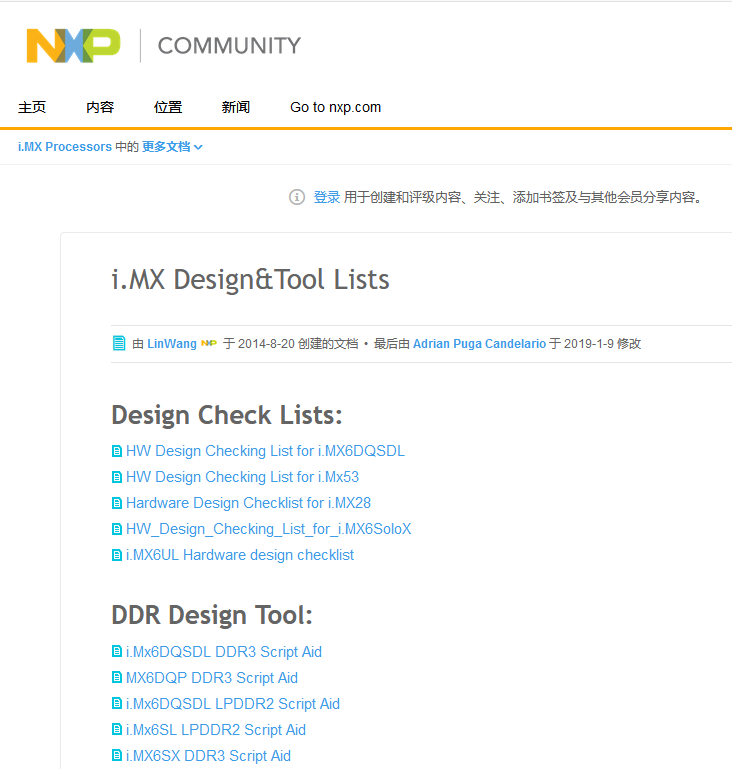Open i.Mx6DQSDL DDR3 Script Aid link
The width and height of the screenshot is (732, 769).
(224, 651)
